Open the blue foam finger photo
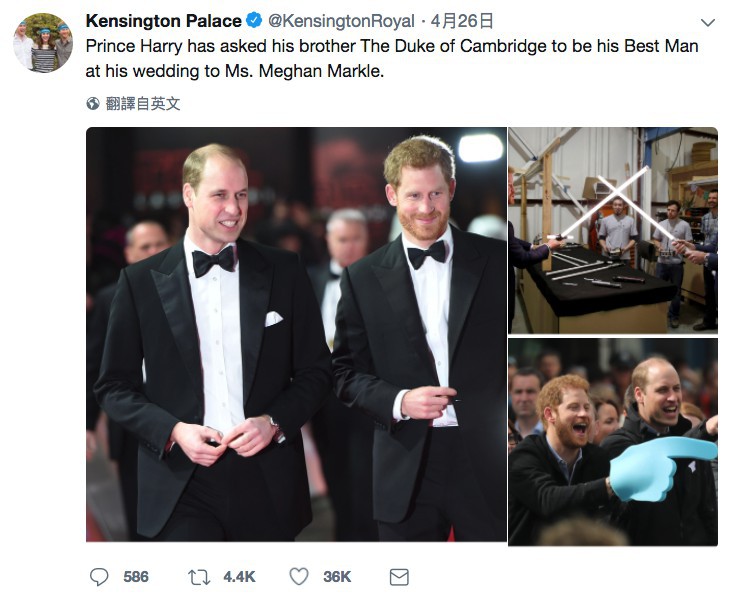 tap(612, 441)
